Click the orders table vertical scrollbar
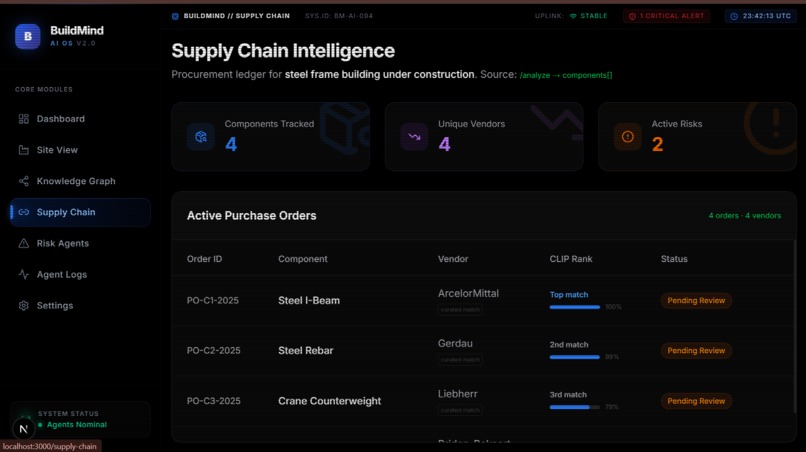806x452 pixels. pyautogui.click(x=794, y=327)
